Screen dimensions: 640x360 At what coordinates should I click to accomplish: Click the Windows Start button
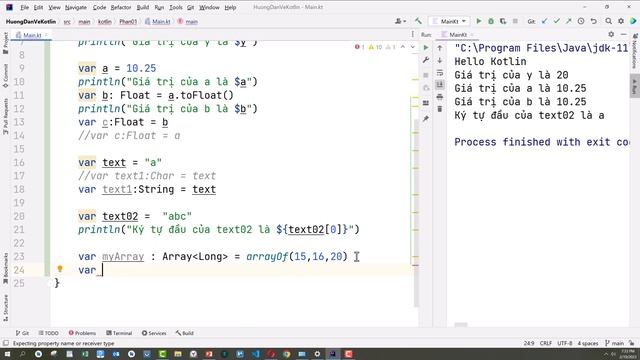click(x=7, y=354)
